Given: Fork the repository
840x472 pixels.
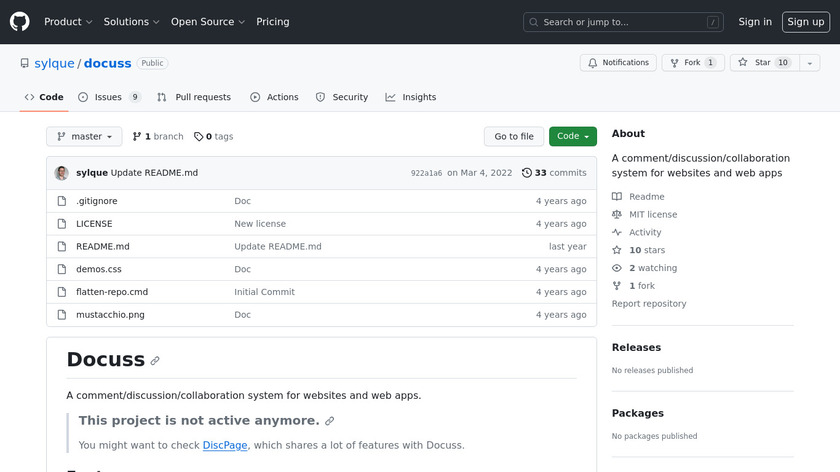Looking at the screenshot, I should pyautogui.click(x=692, y=63).
